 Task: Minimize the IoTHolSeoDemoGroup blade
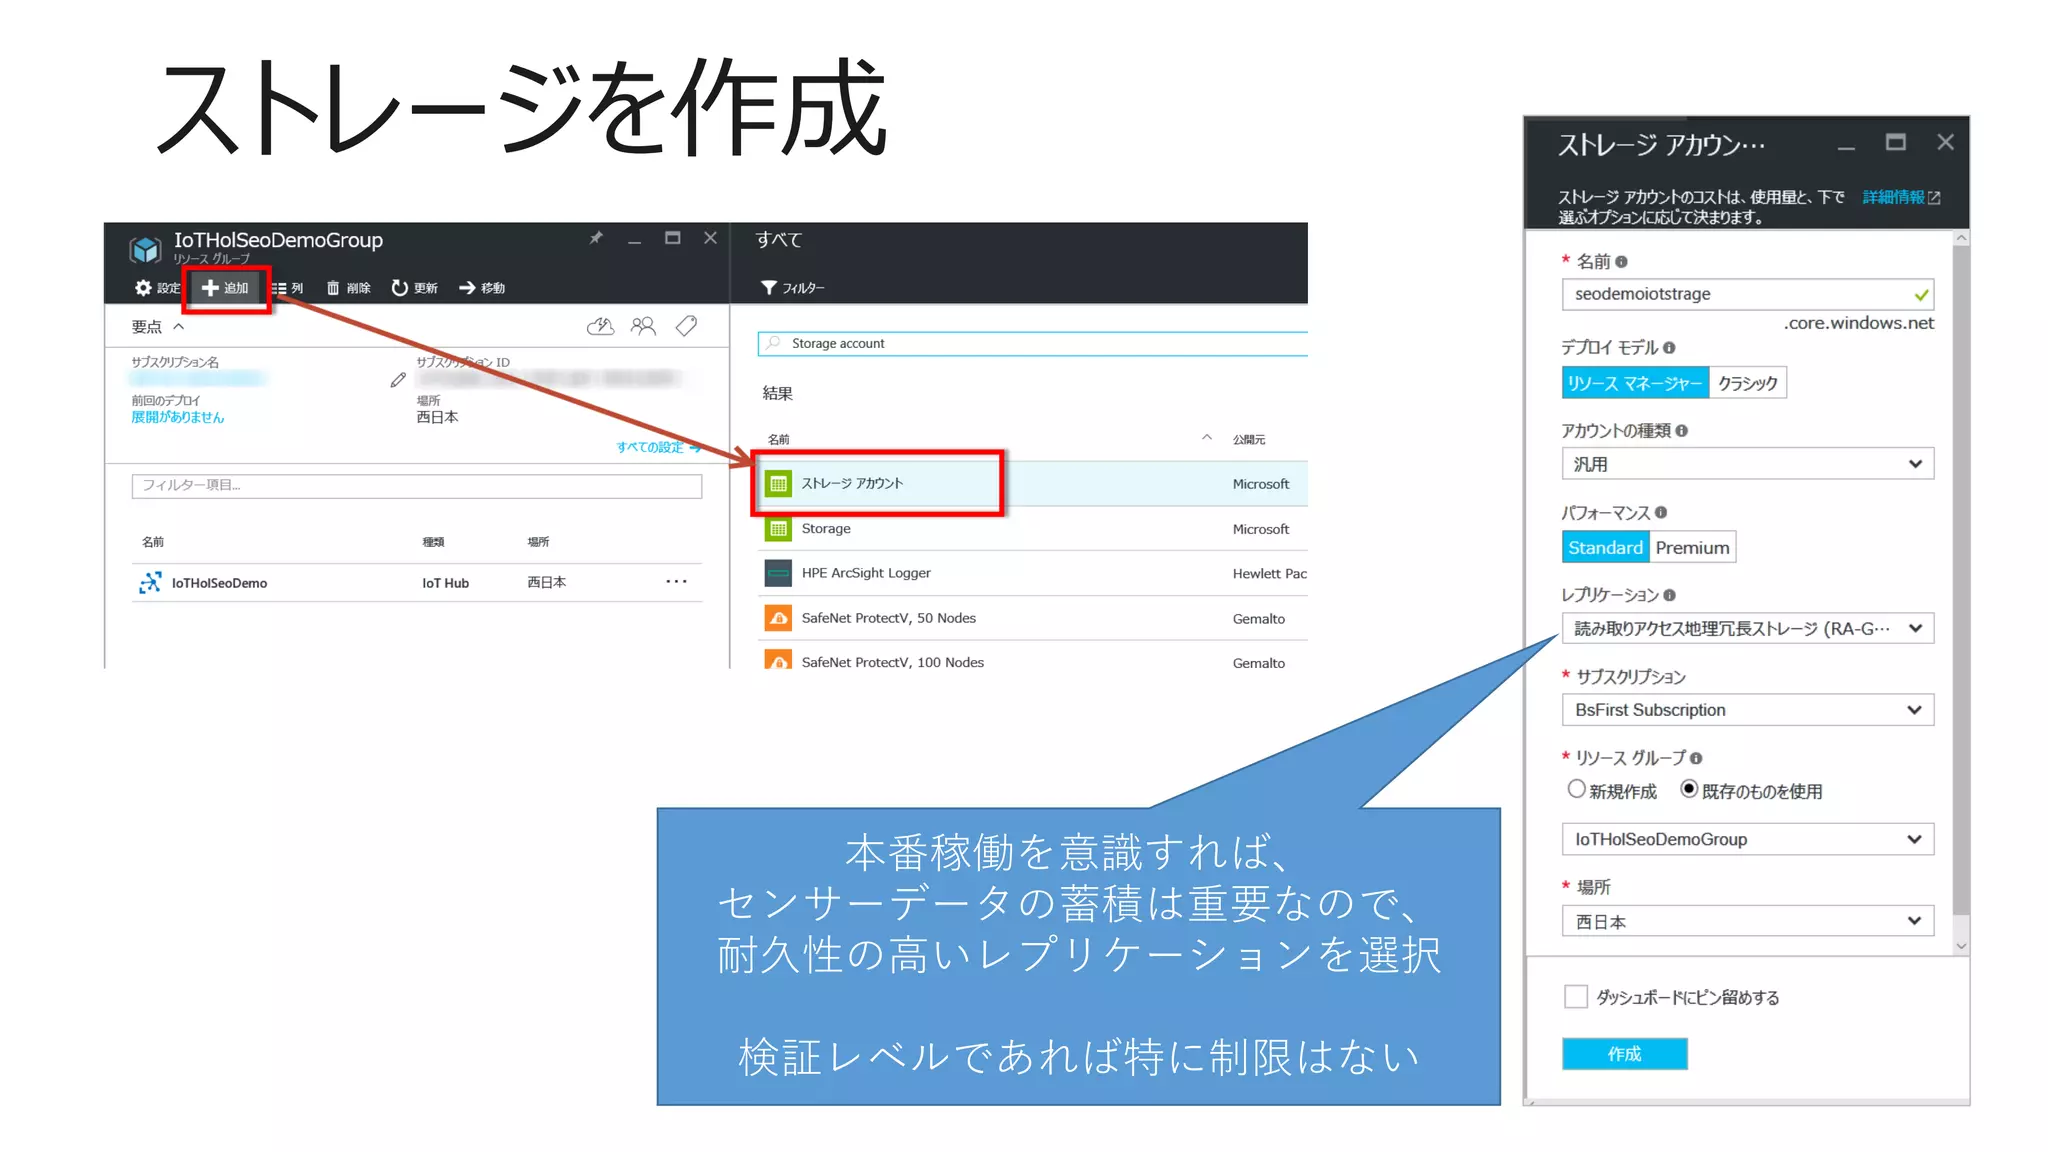(x=634, y=241)
